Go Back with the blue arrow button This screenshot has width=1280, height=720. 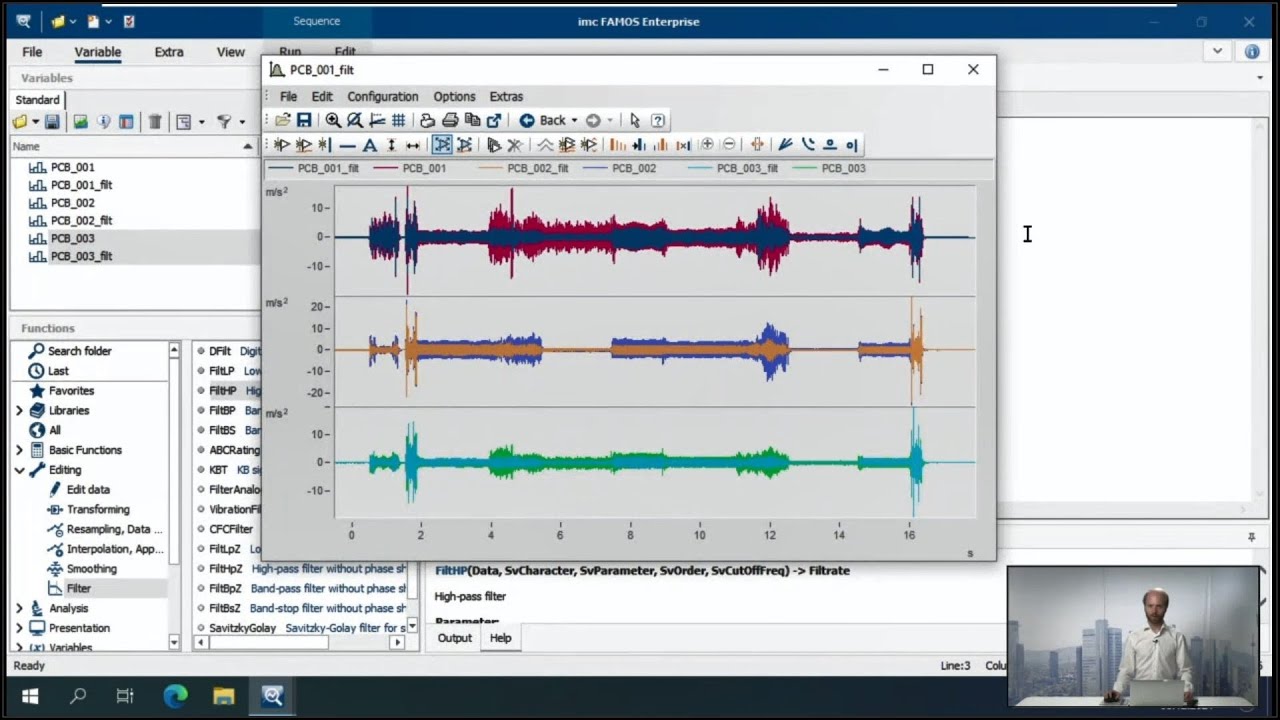coord(527,120)
